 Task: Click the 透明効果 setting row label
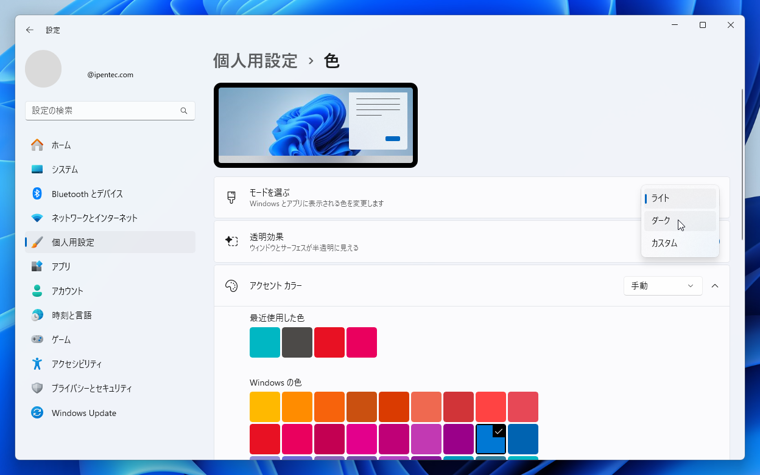click(x=266, y=237)
